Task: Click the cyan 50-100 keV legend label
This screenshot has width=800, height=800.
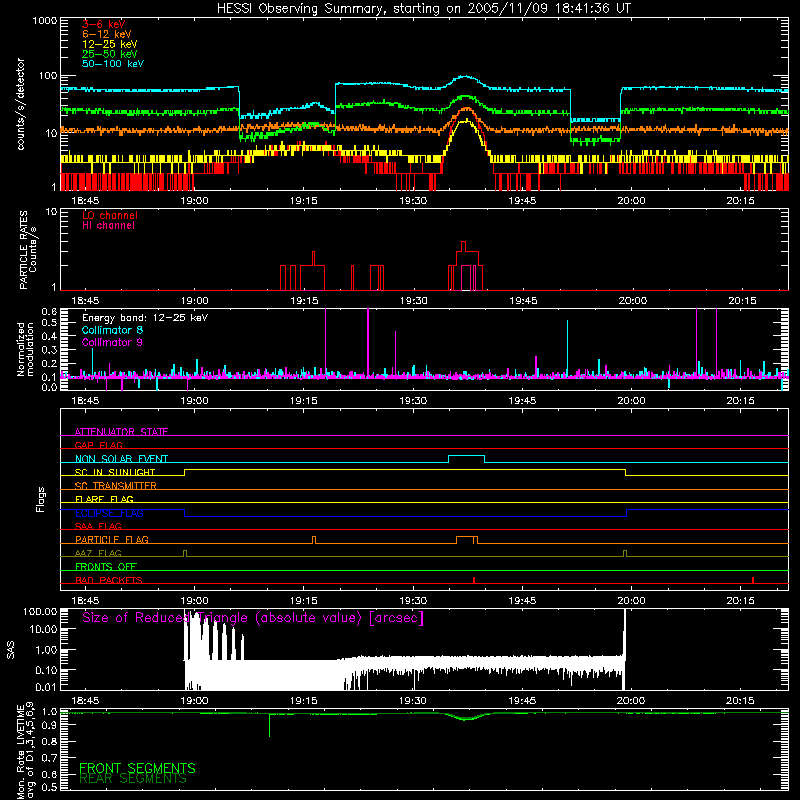Action: (113, 64)
